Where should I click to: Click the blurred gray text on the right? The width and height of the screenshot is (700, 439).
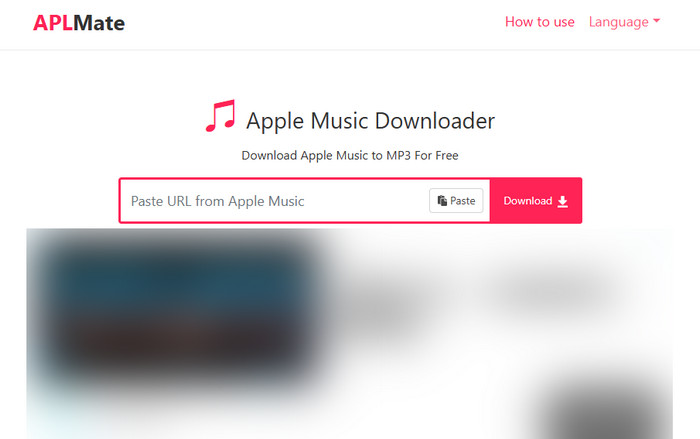(554, 290)
